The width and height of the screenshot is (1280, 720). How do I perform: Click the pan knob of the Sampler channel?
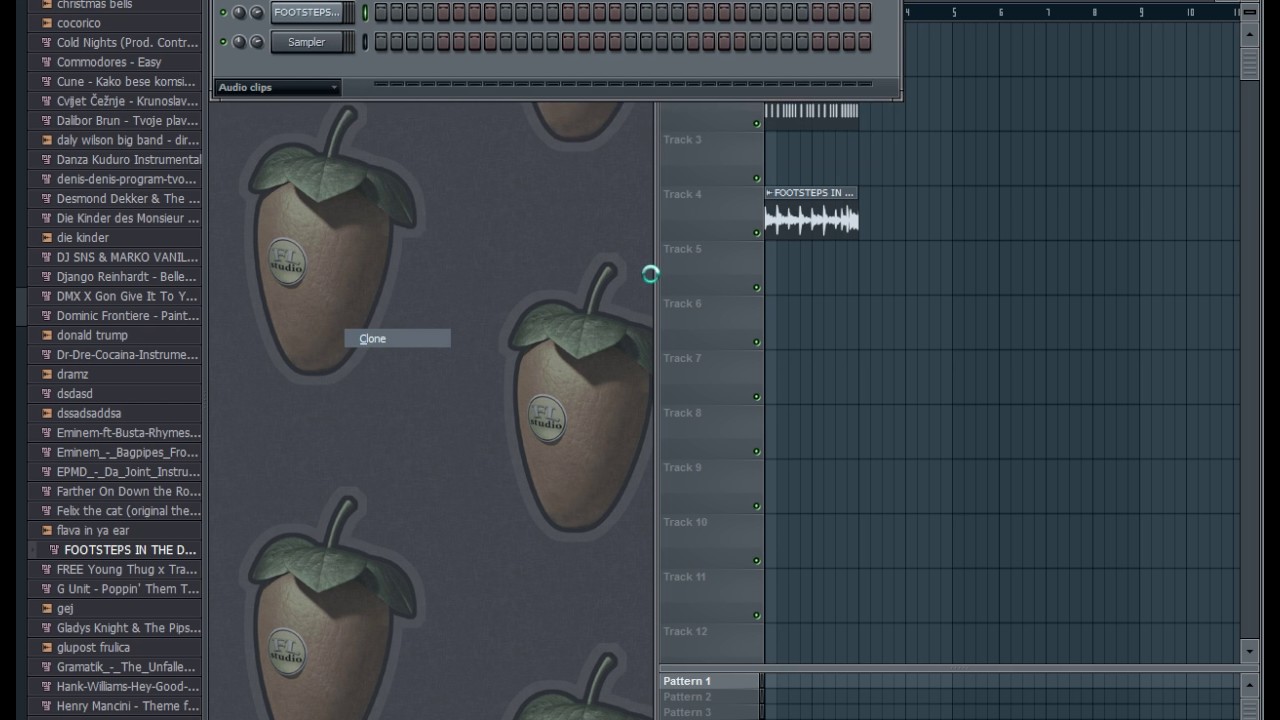(239, 42)
